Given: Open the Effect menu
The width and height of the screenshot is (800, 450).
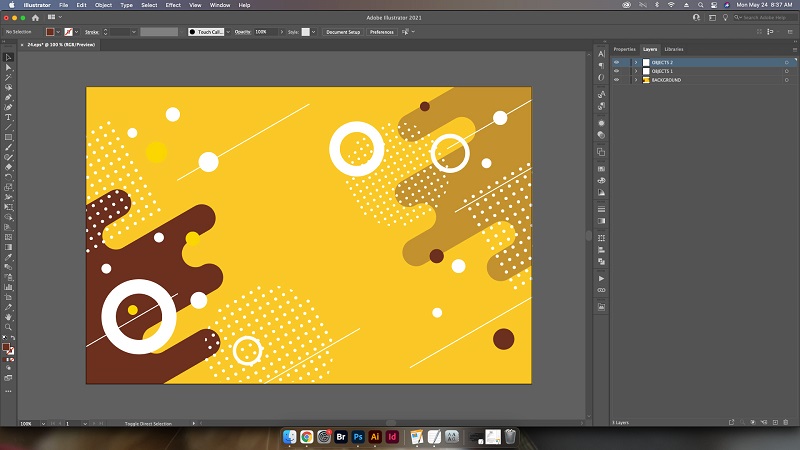Looking at the screenshot, I should point(173,5).
